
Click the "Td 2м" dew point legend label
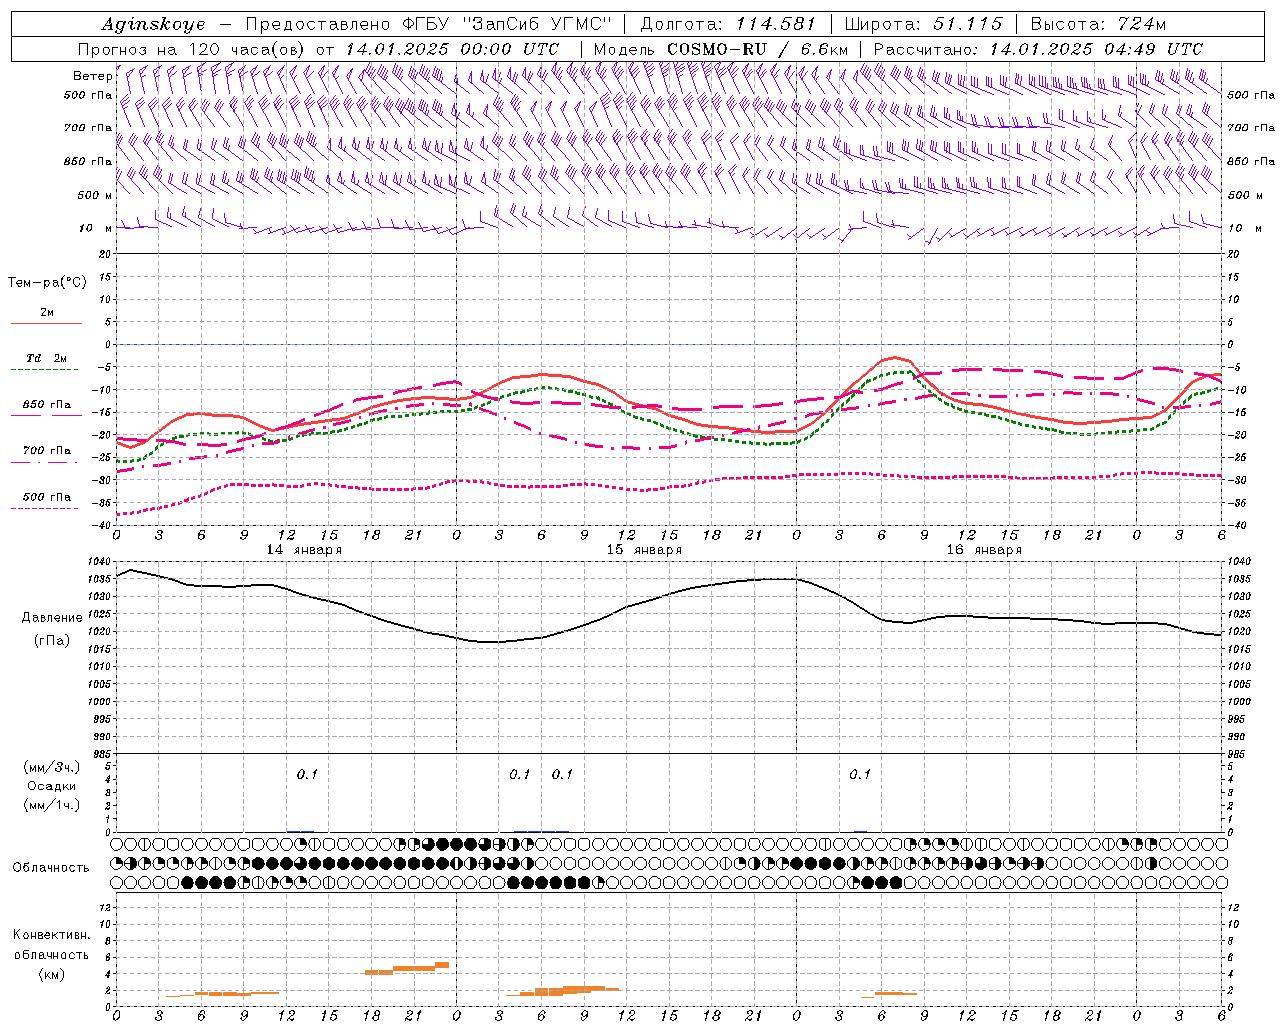(x=46, y=358)
